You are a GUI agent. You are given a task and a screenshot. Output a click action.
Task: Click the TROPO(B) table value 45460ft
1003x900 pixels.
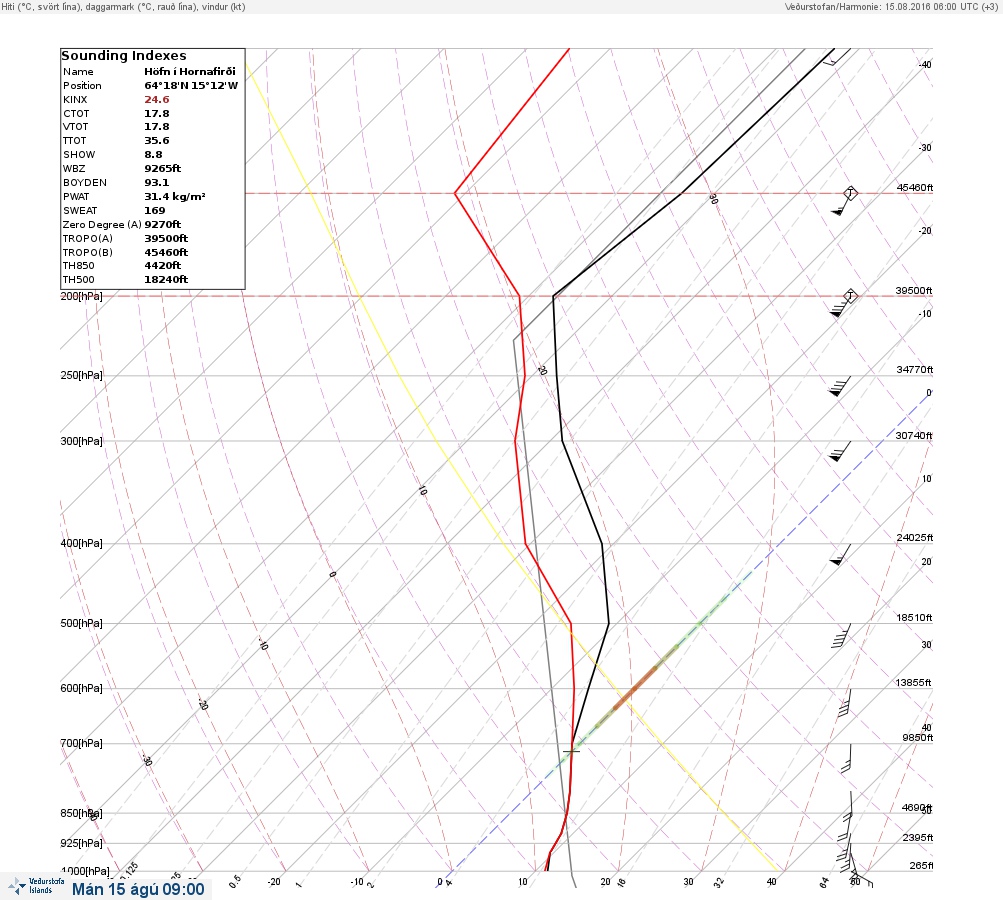[166, 253]
